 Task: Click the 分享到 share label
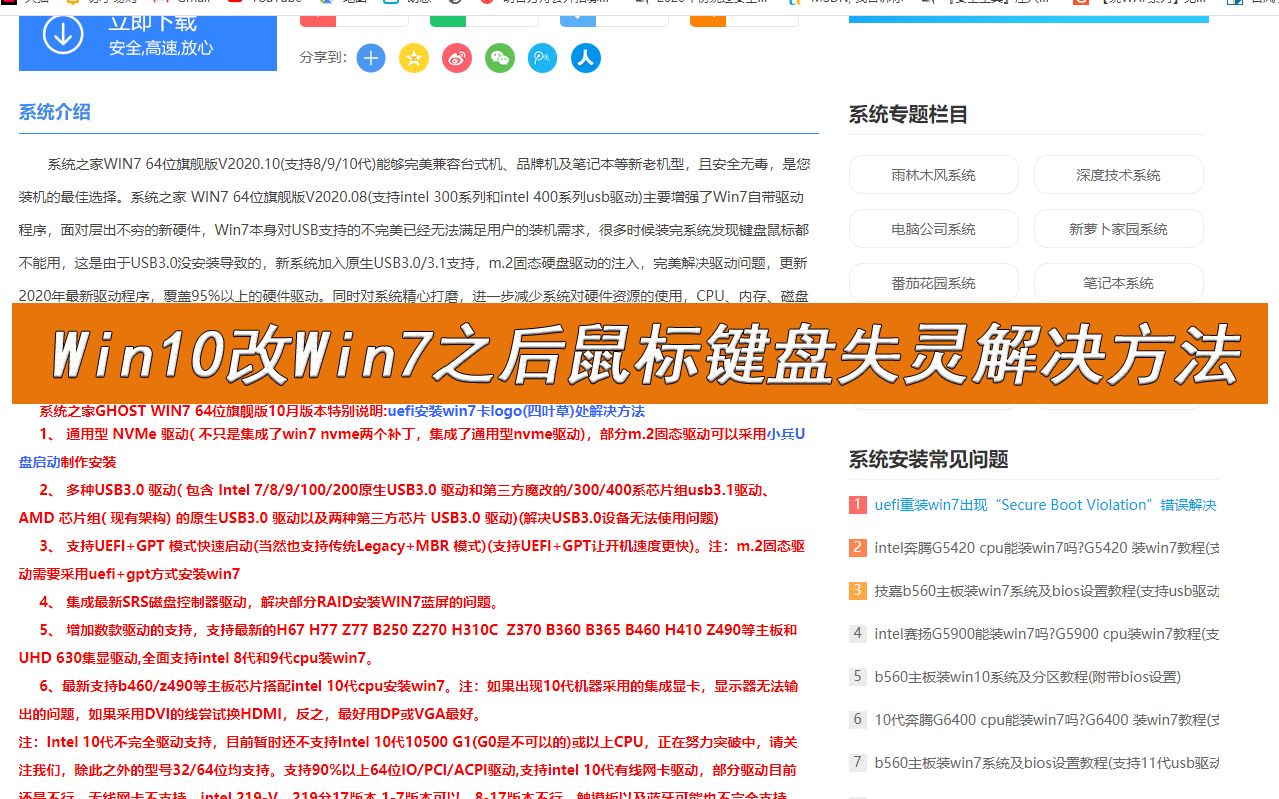[x=322, y=58]
